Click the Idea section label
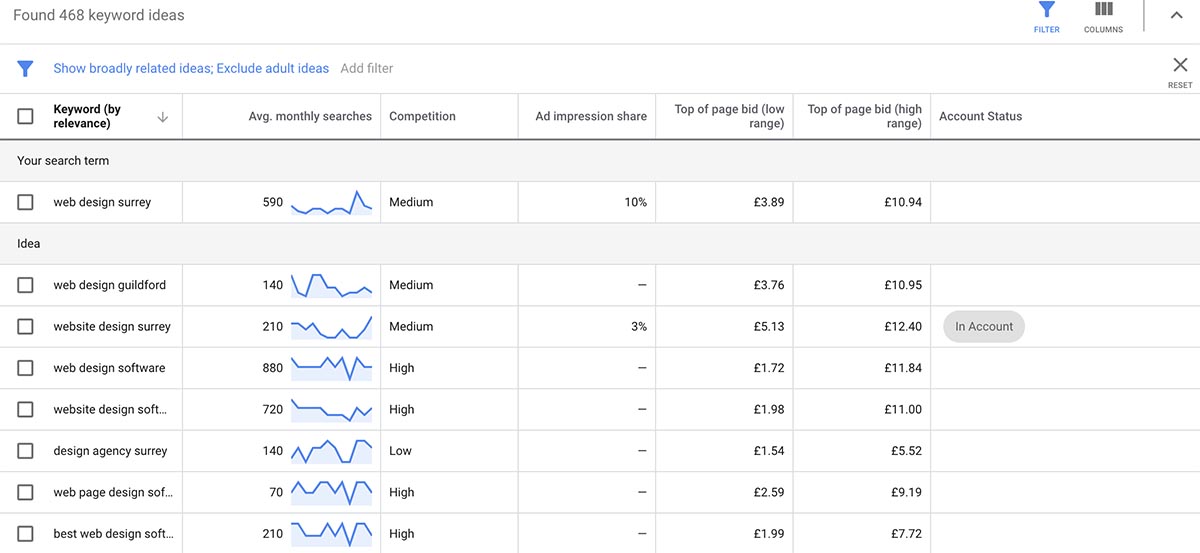1200x553 pixels. [28, 243]
